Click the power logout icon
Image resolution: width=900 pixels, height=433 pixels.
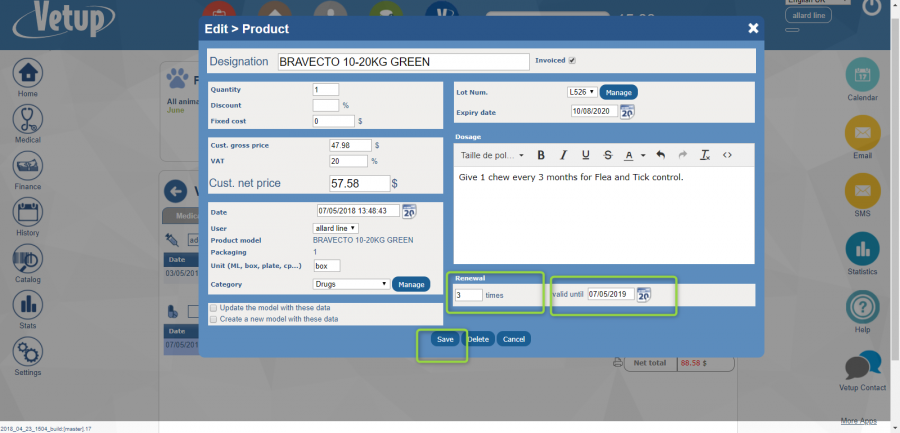871,7
